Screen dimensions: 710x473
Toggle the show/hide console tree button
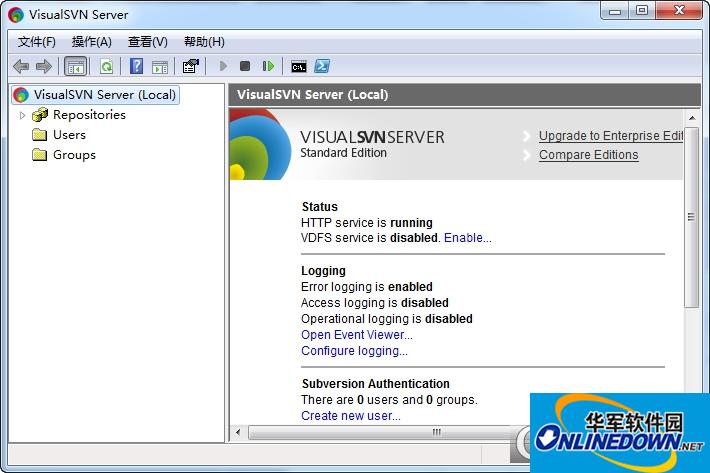(x=75, y=66)
